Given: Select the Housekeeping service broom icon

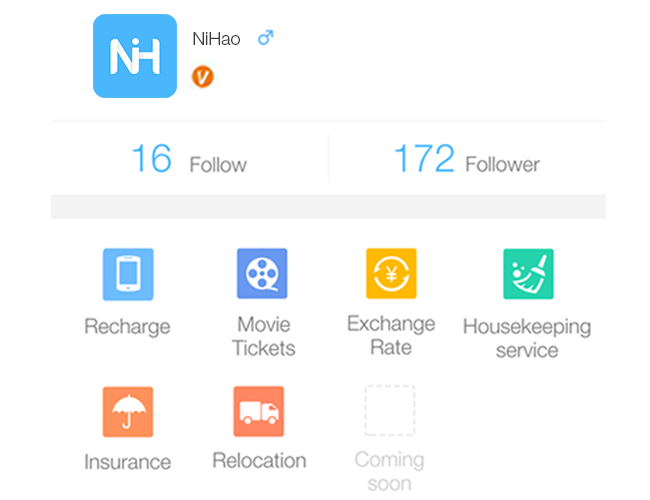Looking at the screenshot, I should [x=528, y=274].
